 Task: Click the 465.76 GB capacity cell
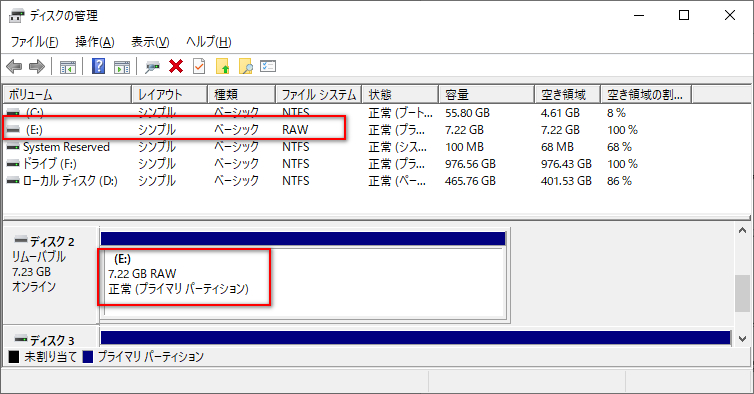click(470, 181)
